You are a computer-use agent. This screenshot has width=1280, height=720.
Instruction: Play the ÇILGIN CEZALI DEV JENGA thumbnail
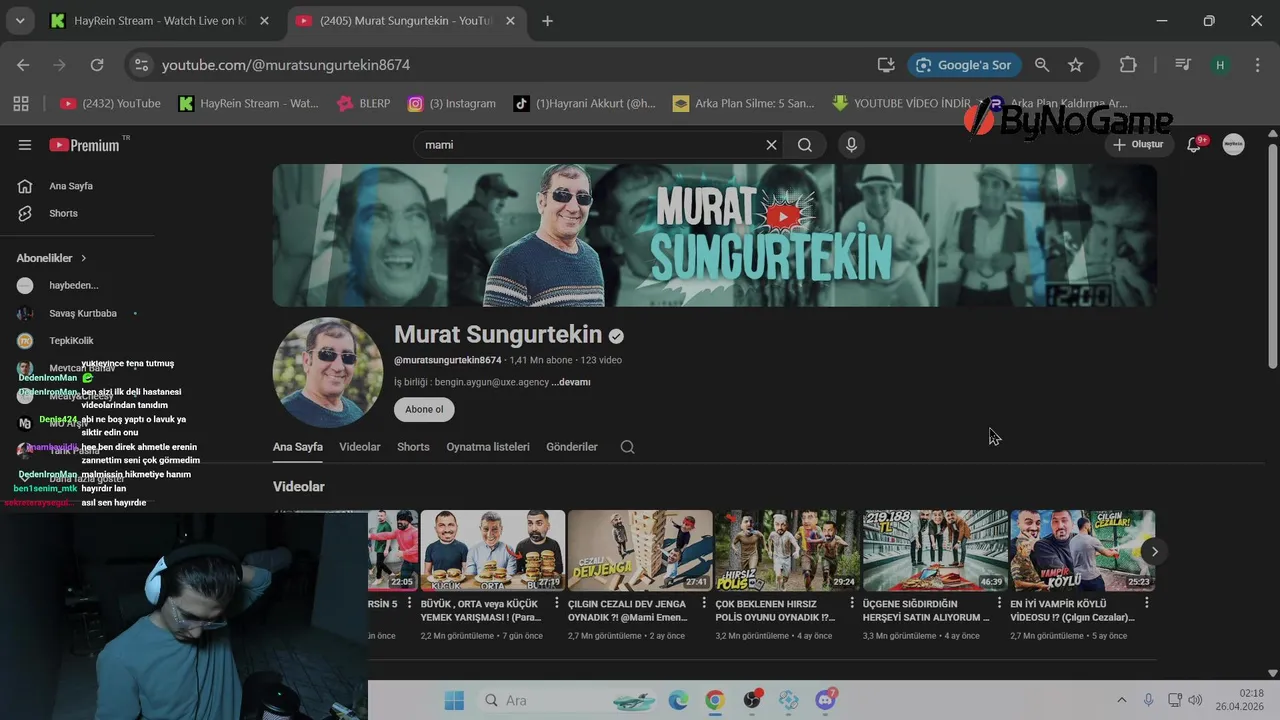640,551
